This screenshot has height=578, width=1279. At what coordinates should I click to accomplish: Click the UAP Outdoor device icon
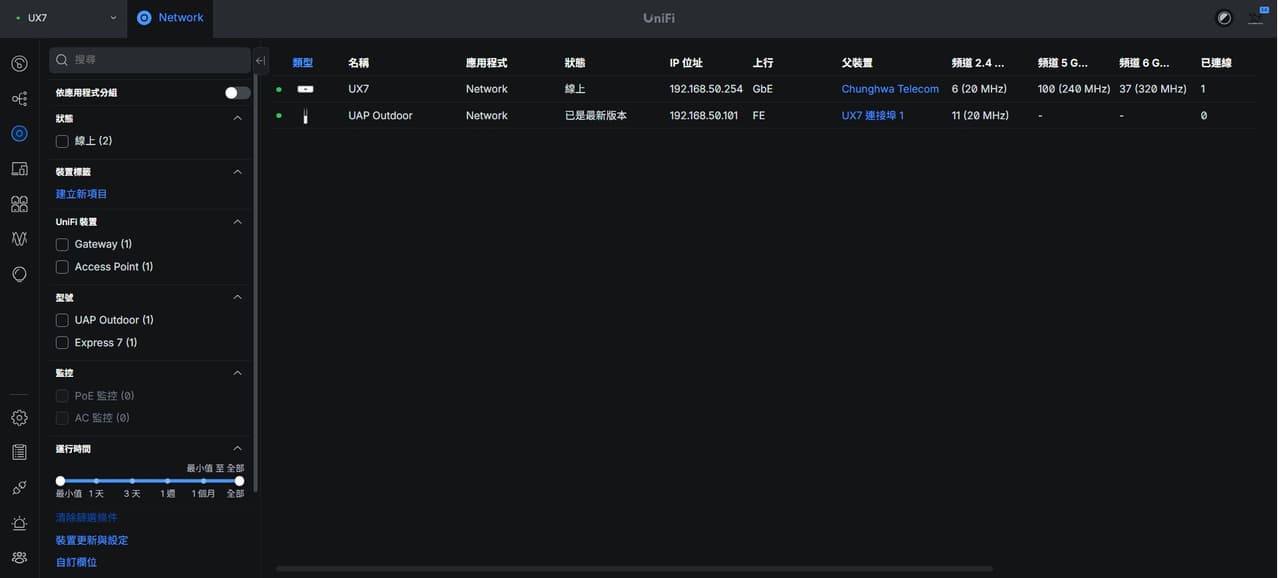point(305,116)
